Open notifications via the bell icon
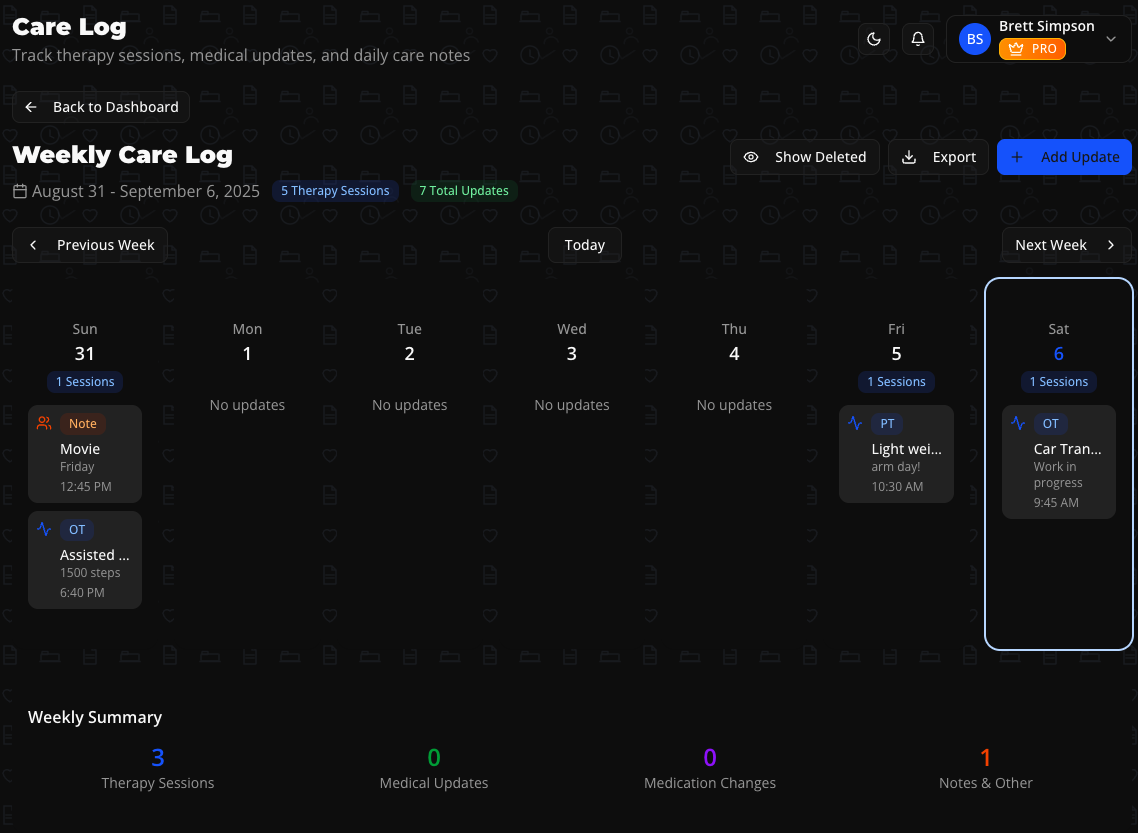Image resolution: width=1138 pixels, height=833 pixels. pos(918,38)
